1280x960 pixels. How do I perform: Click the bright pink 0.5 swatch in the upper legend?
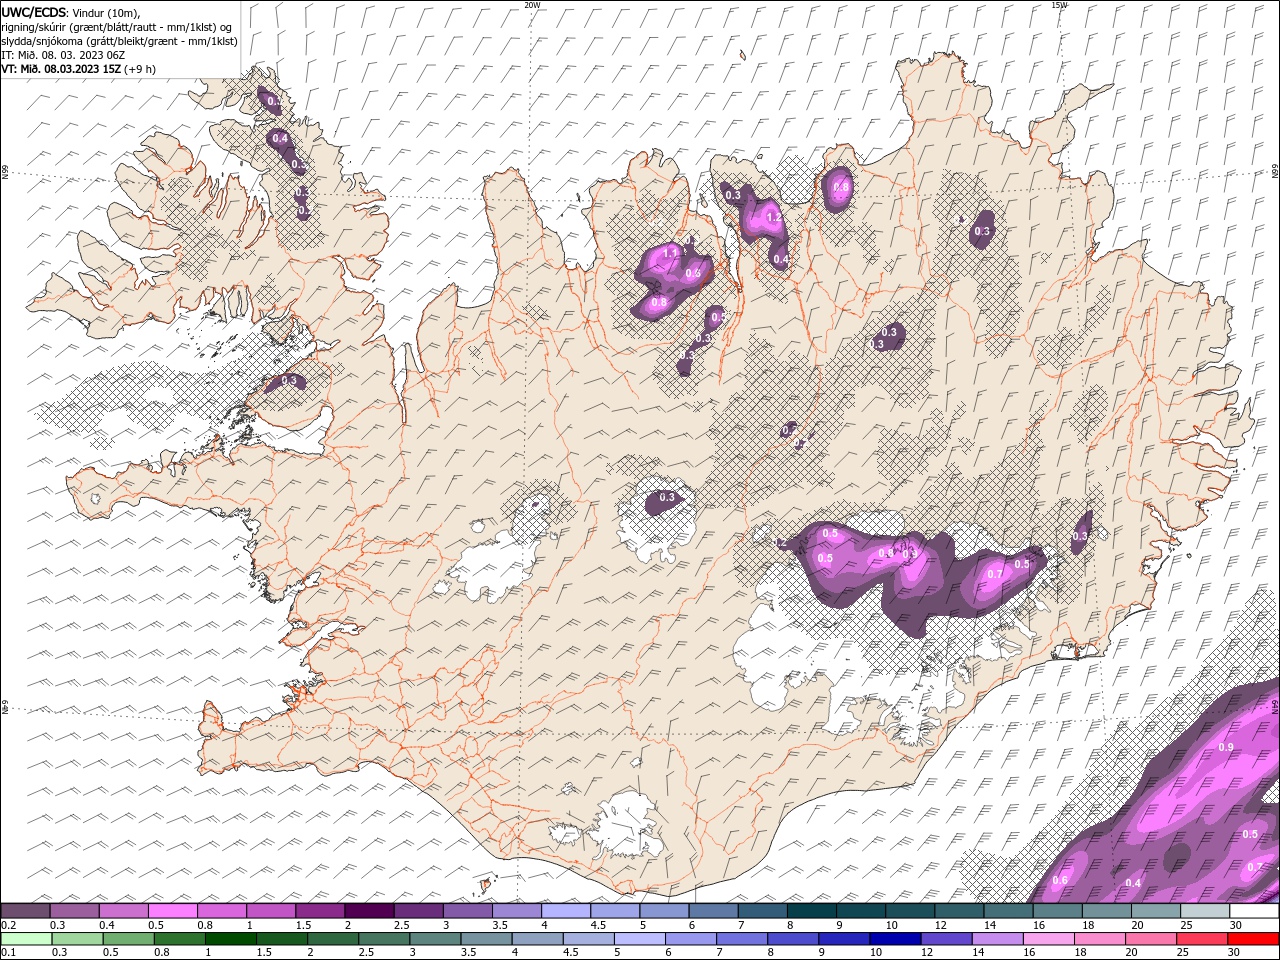pos(173,911)
